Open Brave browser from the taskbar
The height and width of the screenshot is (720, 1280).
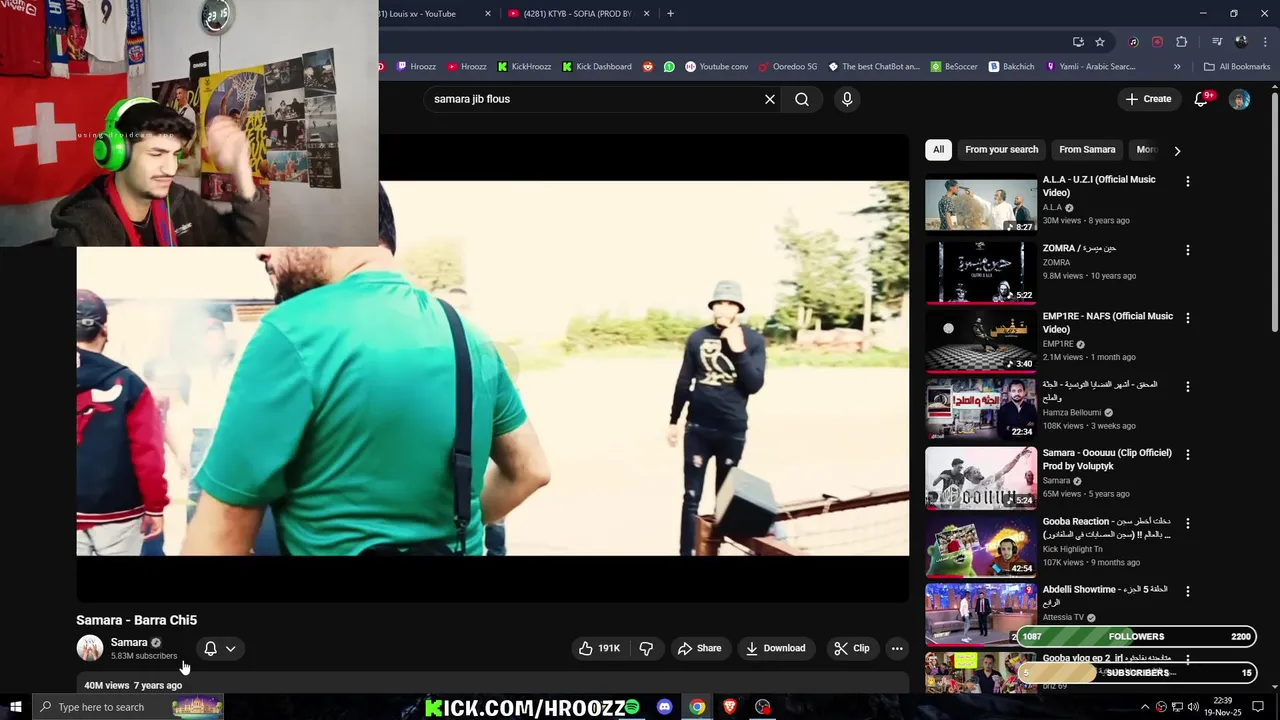click(730, 707)
